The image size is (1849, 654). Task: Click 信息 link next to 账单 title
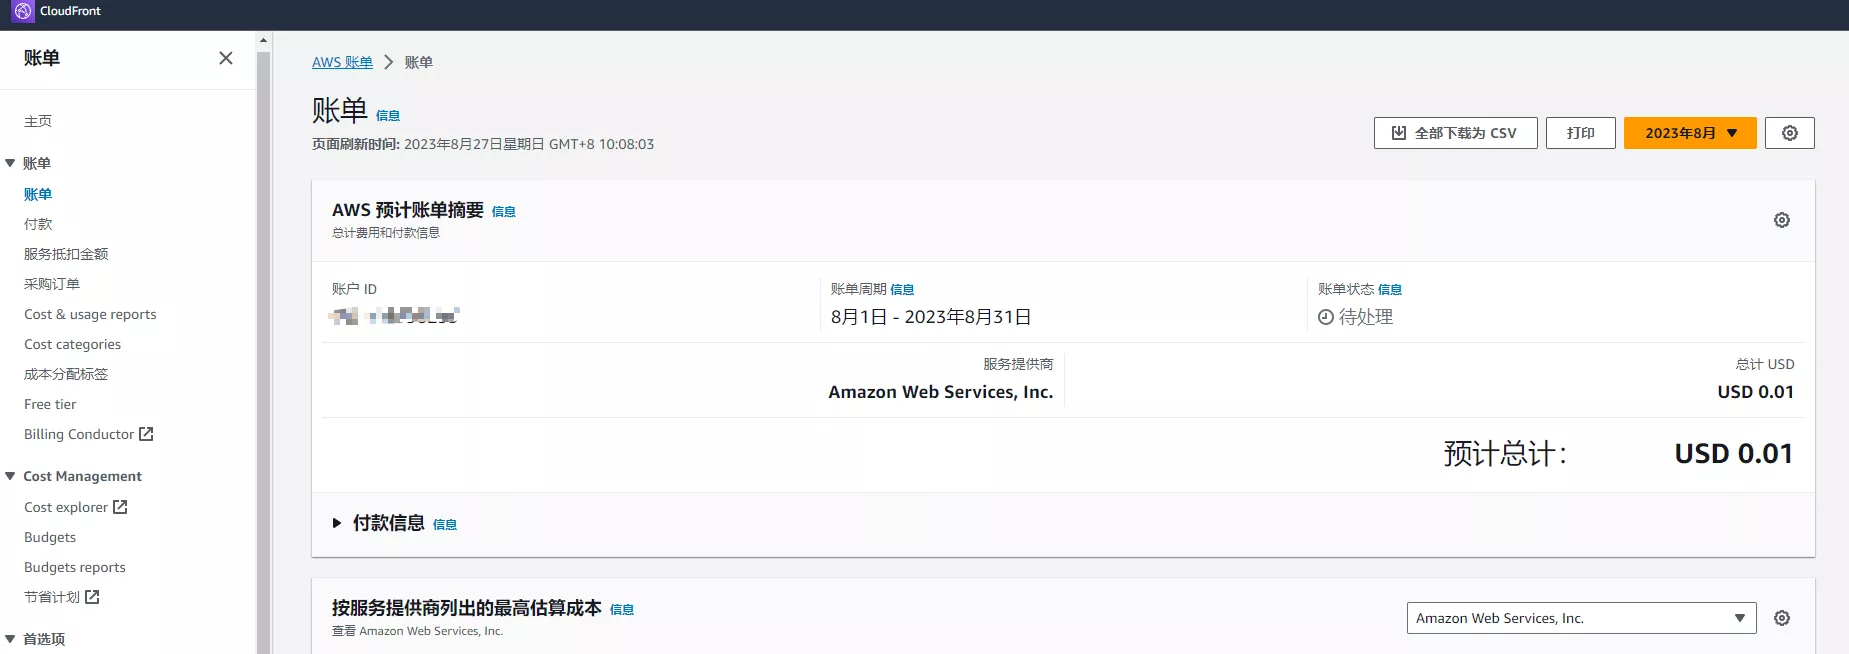388,116
